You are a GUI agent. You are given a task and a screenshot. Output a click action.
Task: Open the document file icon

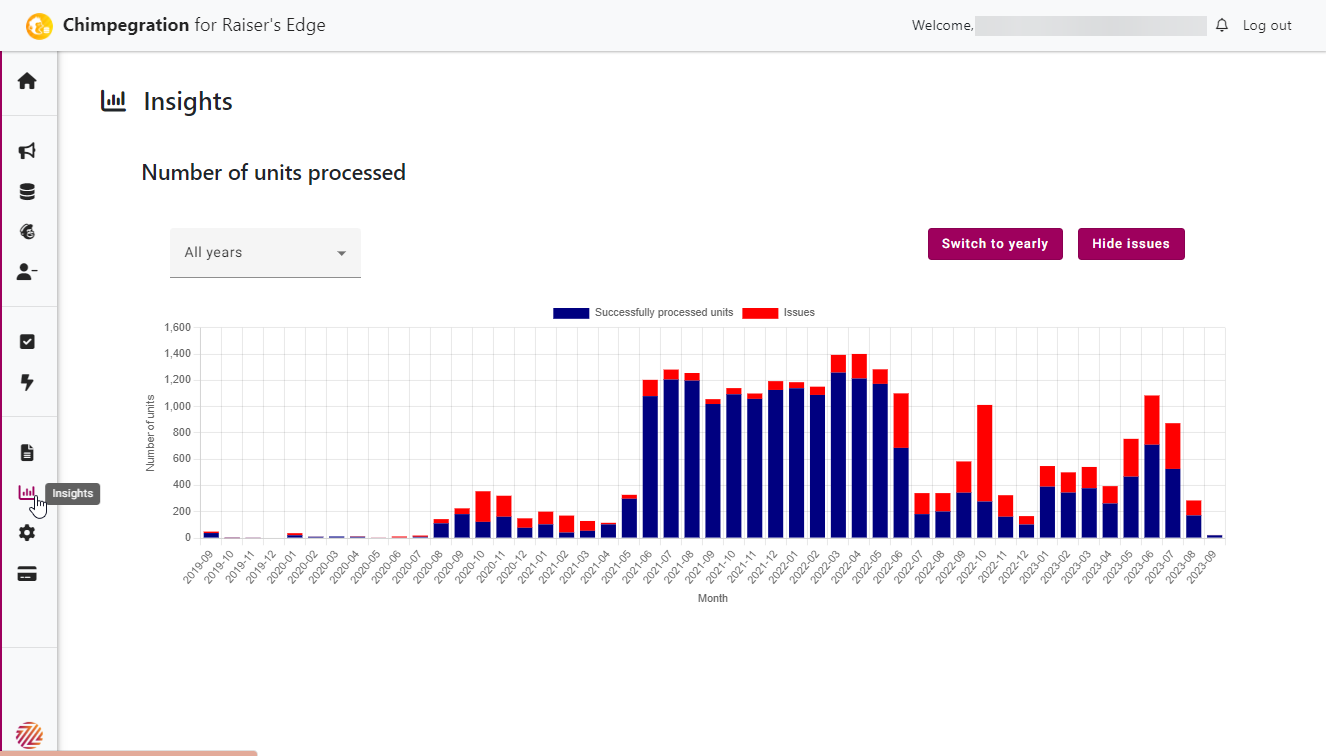coord(27,453)
